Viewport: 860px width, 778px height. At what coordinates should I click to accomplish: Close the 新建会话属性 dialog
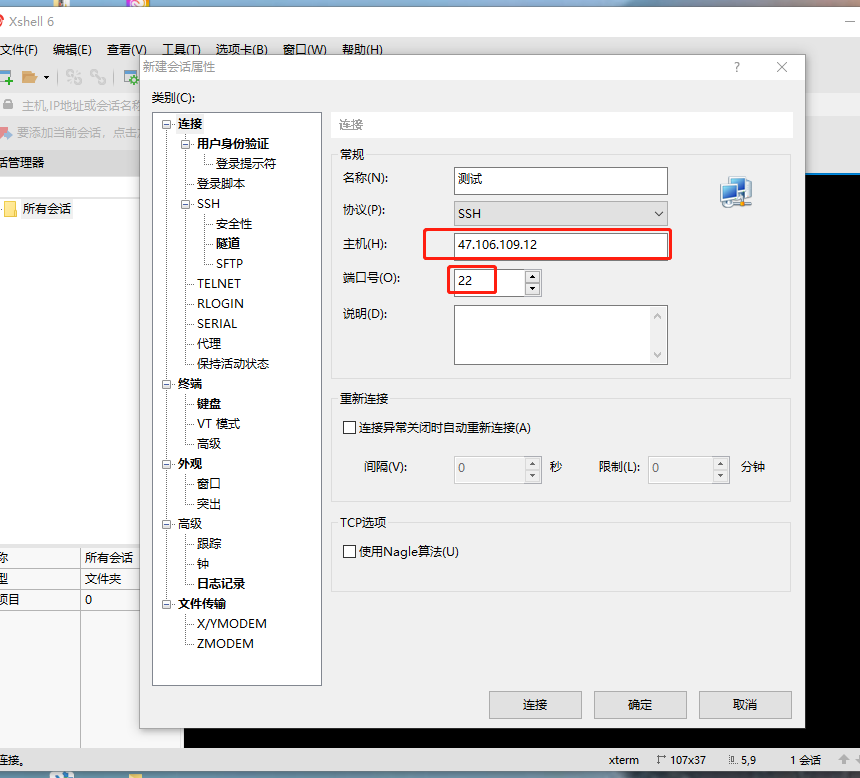click(782, 67)
